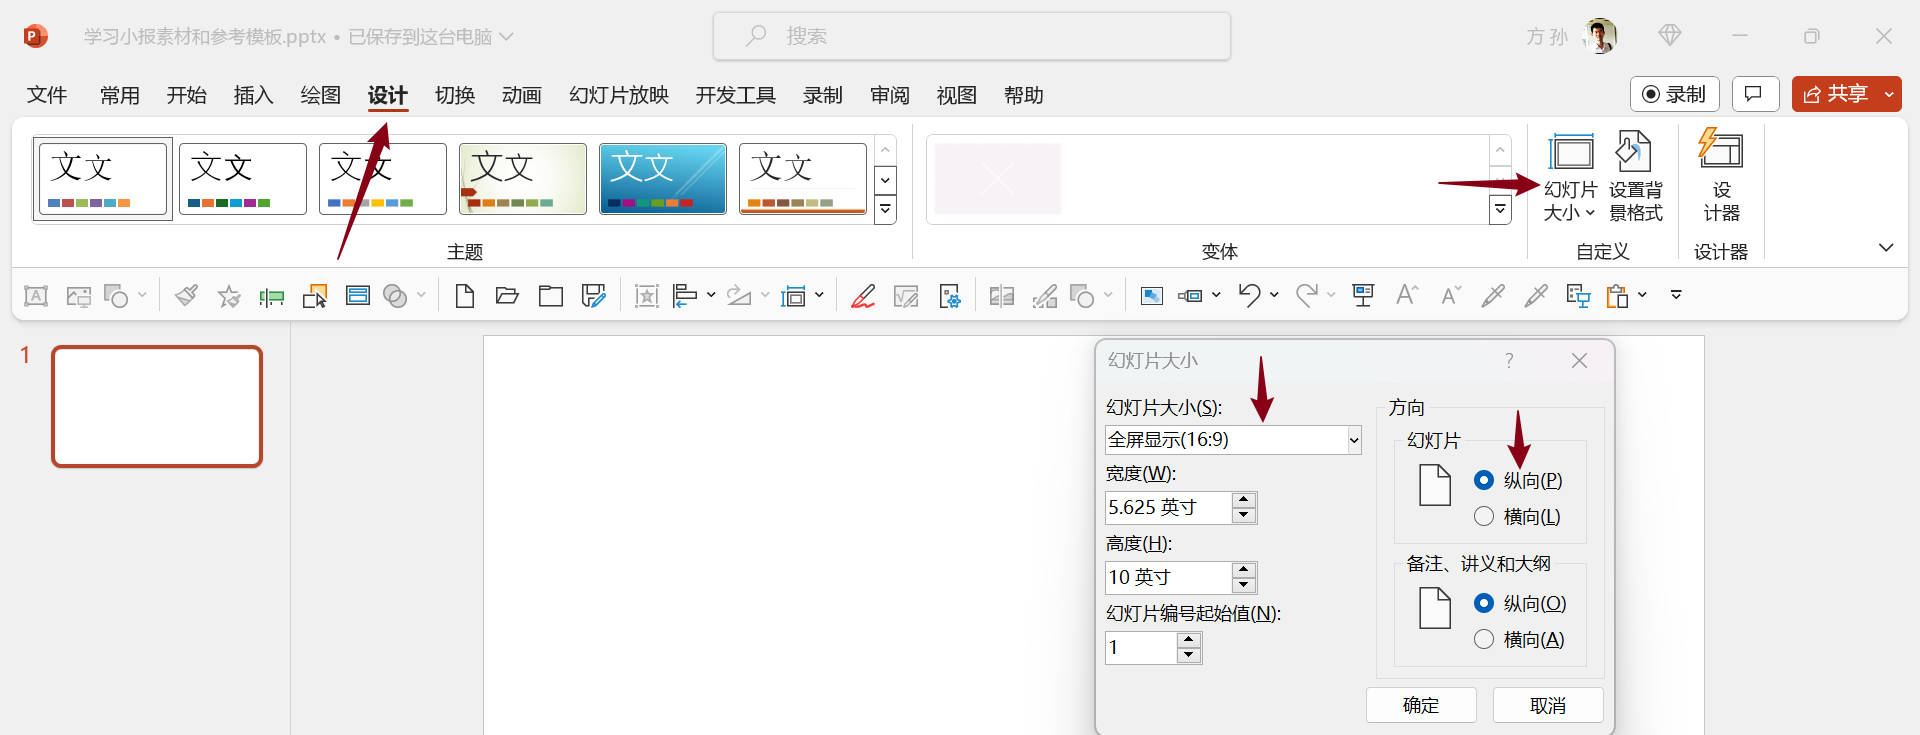Click the save-as disk with pen icon
This screenshot has height=735, width=1920.
tap(594, 296)
